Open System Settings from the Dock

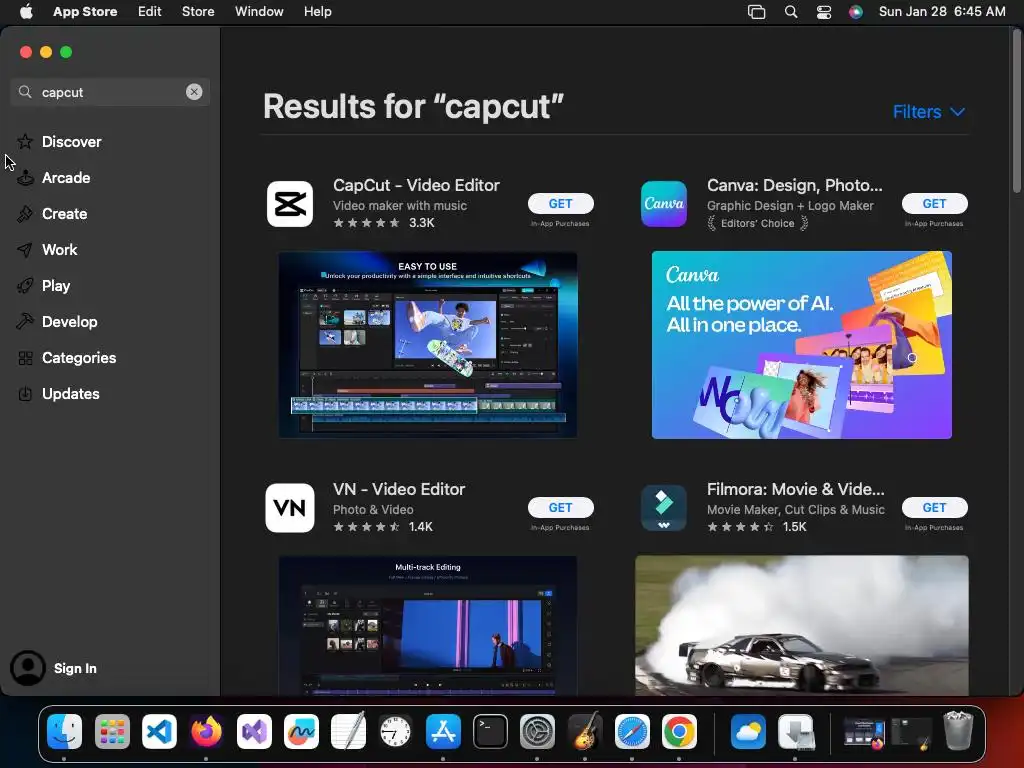click(x=537, y=731)
